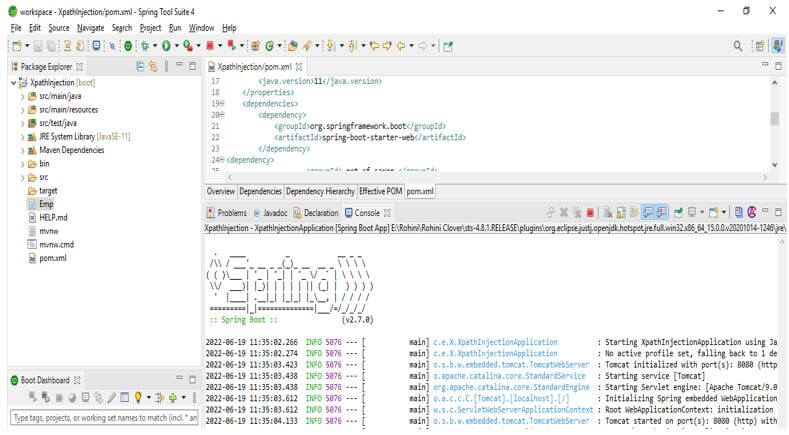Image resolution: width=789 pixels, height=435 pixels.
Task: Open the Back history dropdown arrow
Action: pyautogui.click(x=411, y=46)
